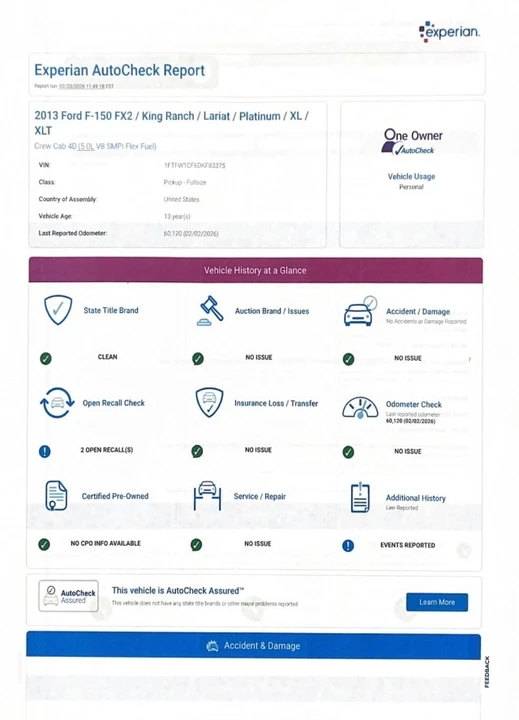Click the Accident / Damage car icon
This screenshot has width=519, height=720.
point(361,311)
